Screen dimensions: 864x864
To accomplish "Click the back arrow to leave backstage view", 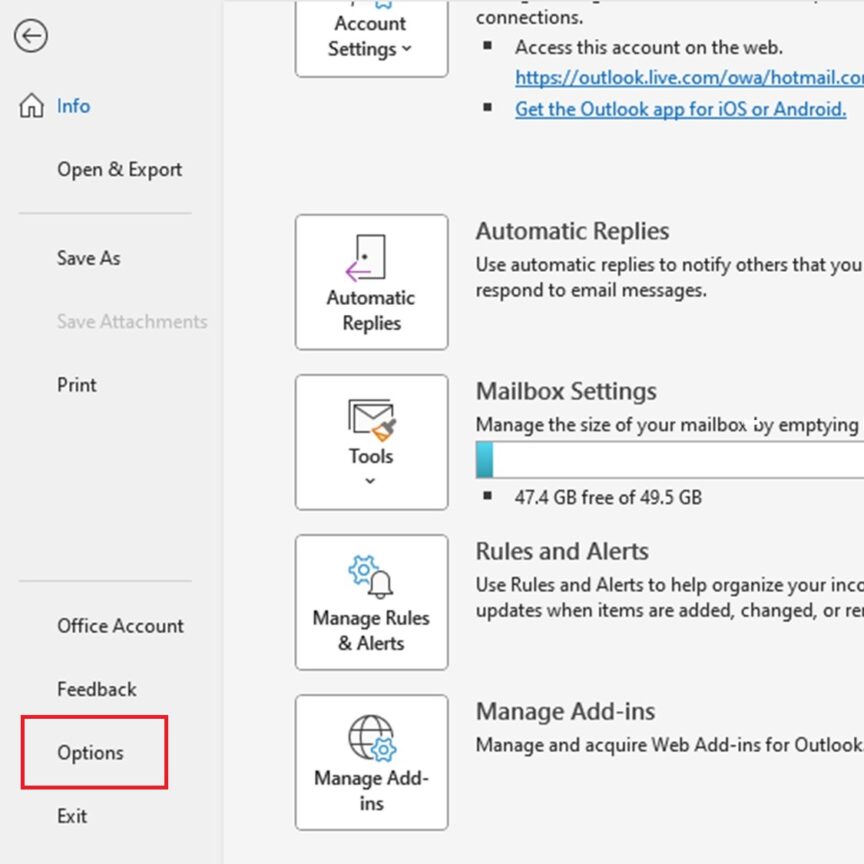I will coord(32,36).
